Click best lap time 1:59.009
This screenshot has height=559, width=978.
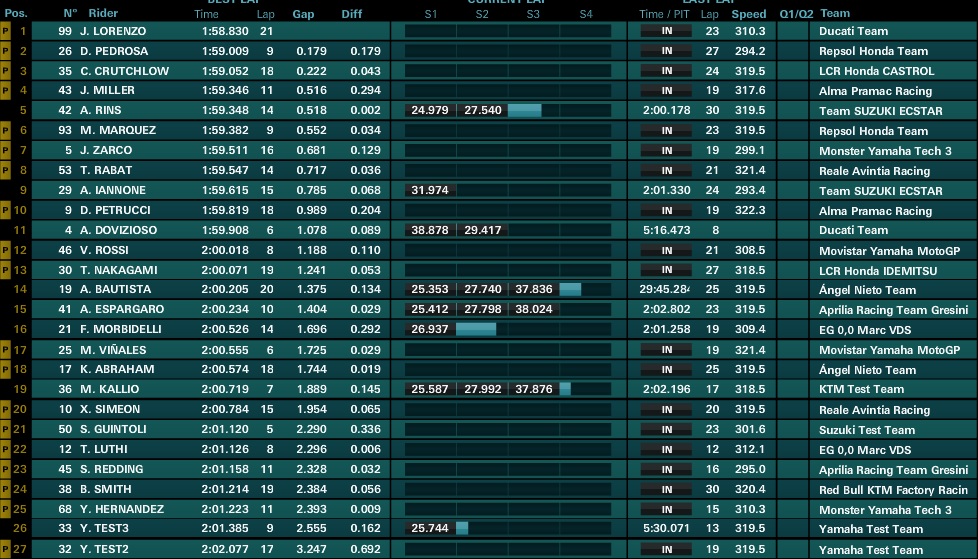coord(225,51)
